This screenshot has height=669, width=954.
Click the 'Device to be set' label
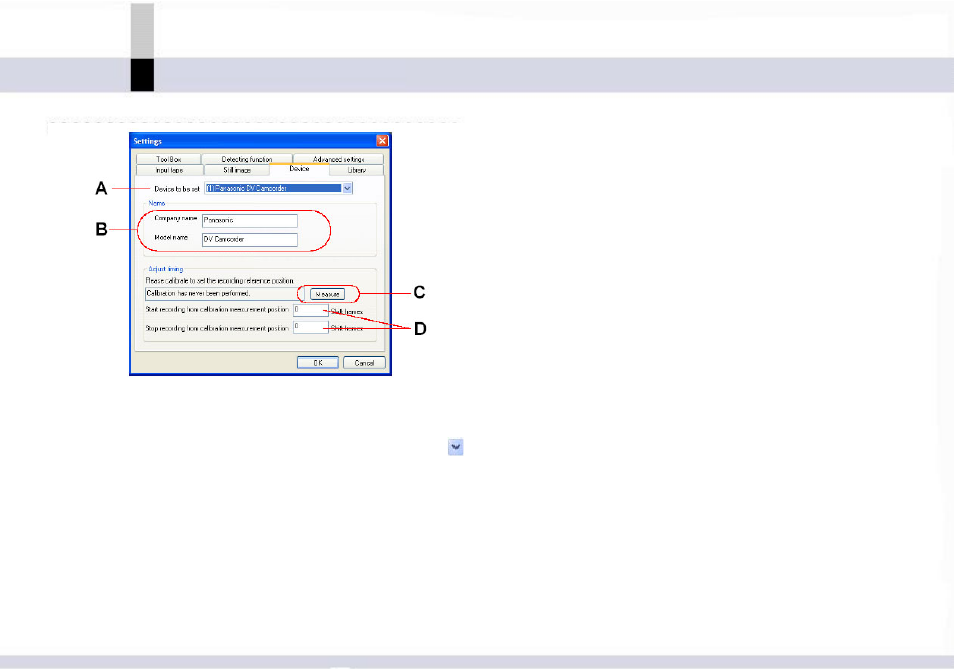[177, 189]
